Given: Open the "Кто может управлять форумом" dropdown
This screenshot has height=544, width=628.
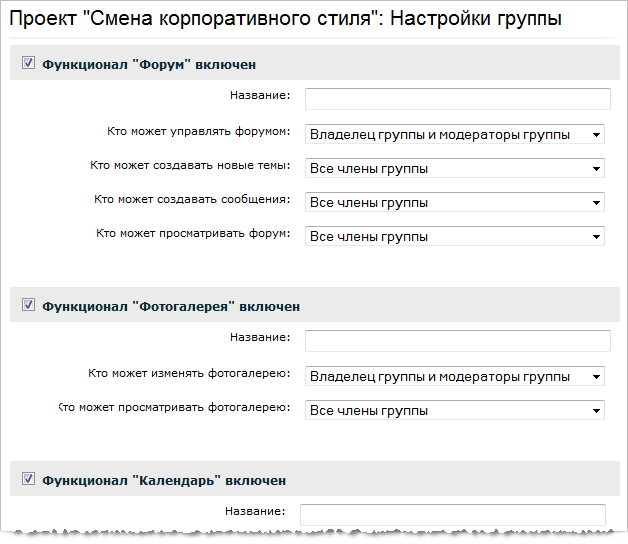Looking at the screenshot, I should (x=454, y=134).
